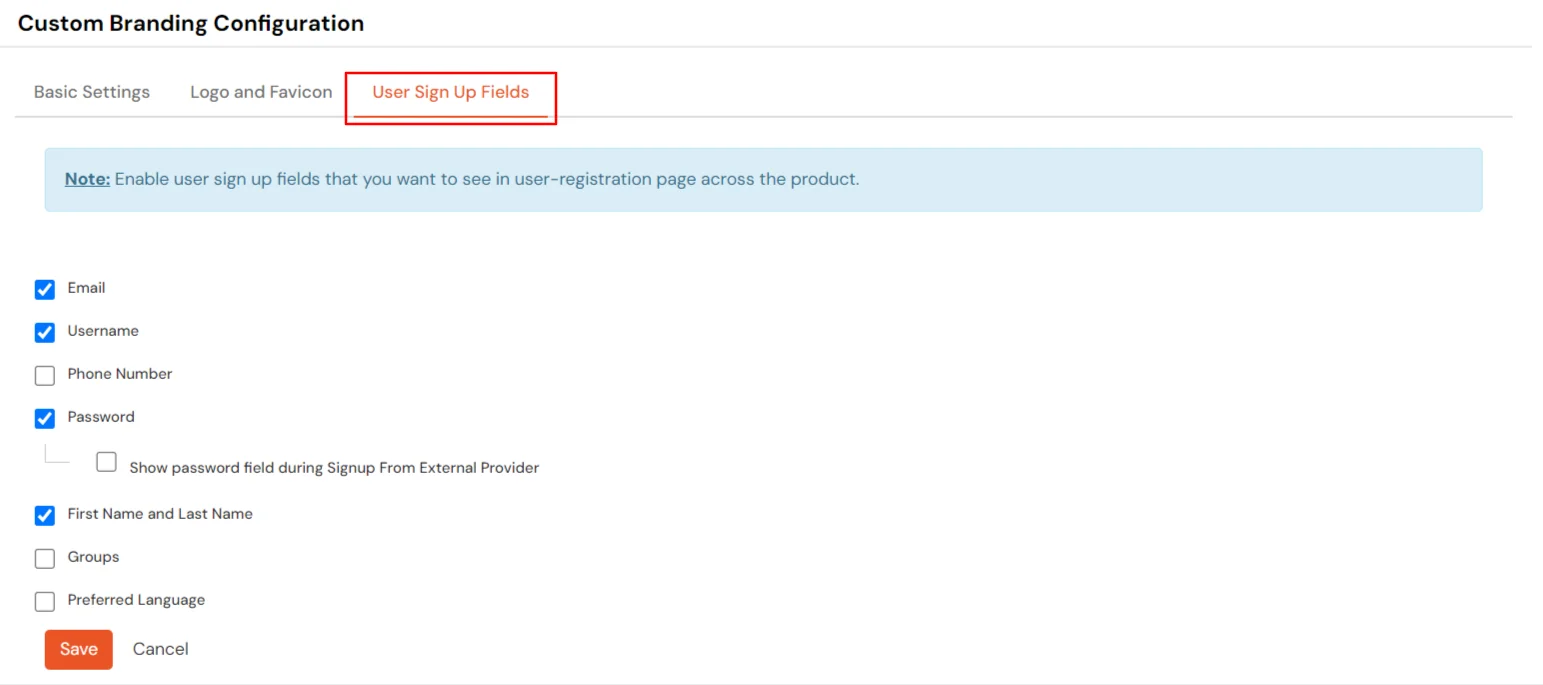Disable the Password checkbox

pos(44,418)
